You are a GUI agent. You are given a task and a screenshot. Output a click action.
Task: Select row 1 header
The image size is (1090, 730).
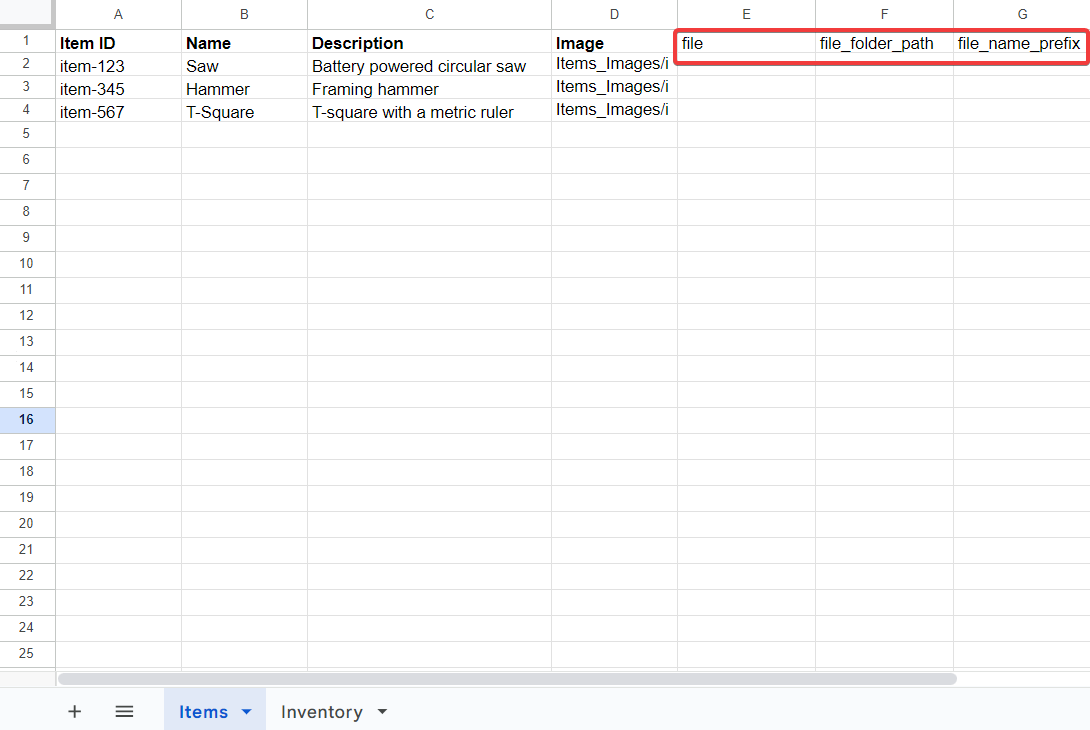point(27,42)
